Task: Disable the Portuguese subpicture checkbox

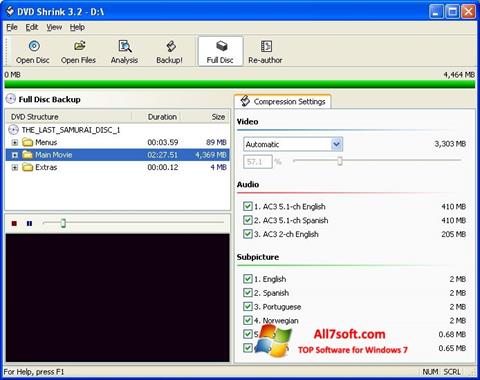Action: pyautogui.click(x=247, y=306)
